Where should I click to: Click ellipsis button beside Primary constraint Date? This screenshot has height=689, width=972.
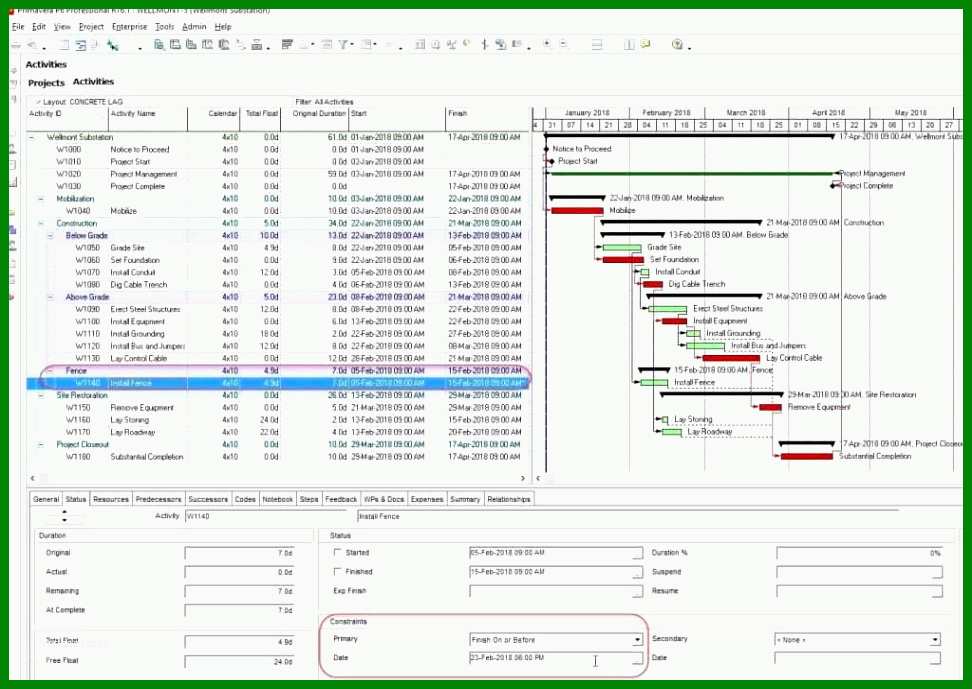pyautogui.click(x=637, y=659)
